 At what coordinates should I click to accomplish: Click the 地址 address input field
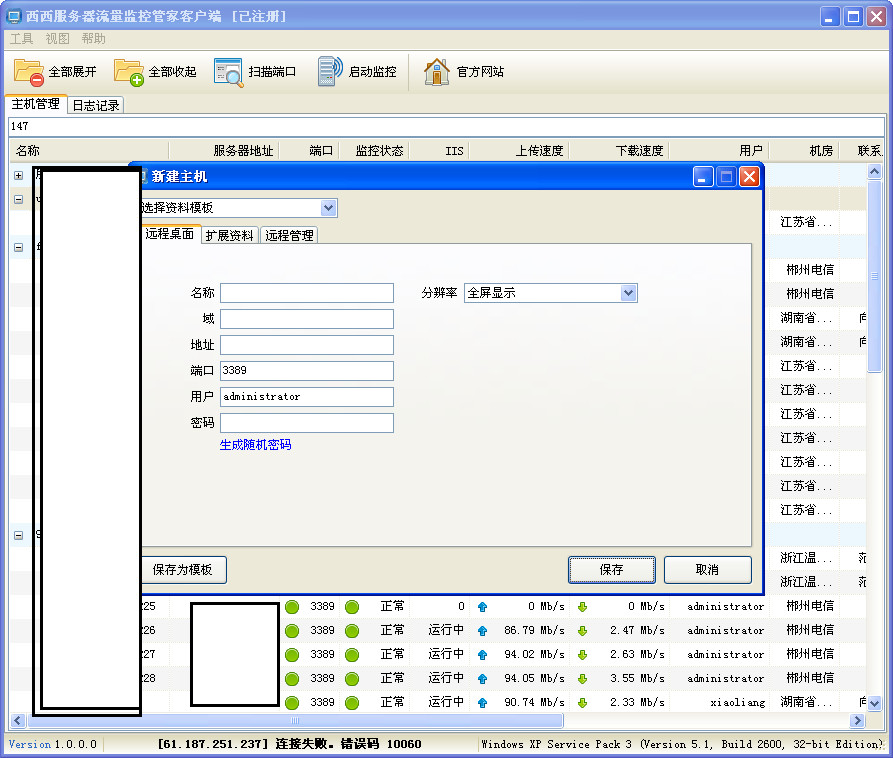pyautogui.click(x=306, y=345)
